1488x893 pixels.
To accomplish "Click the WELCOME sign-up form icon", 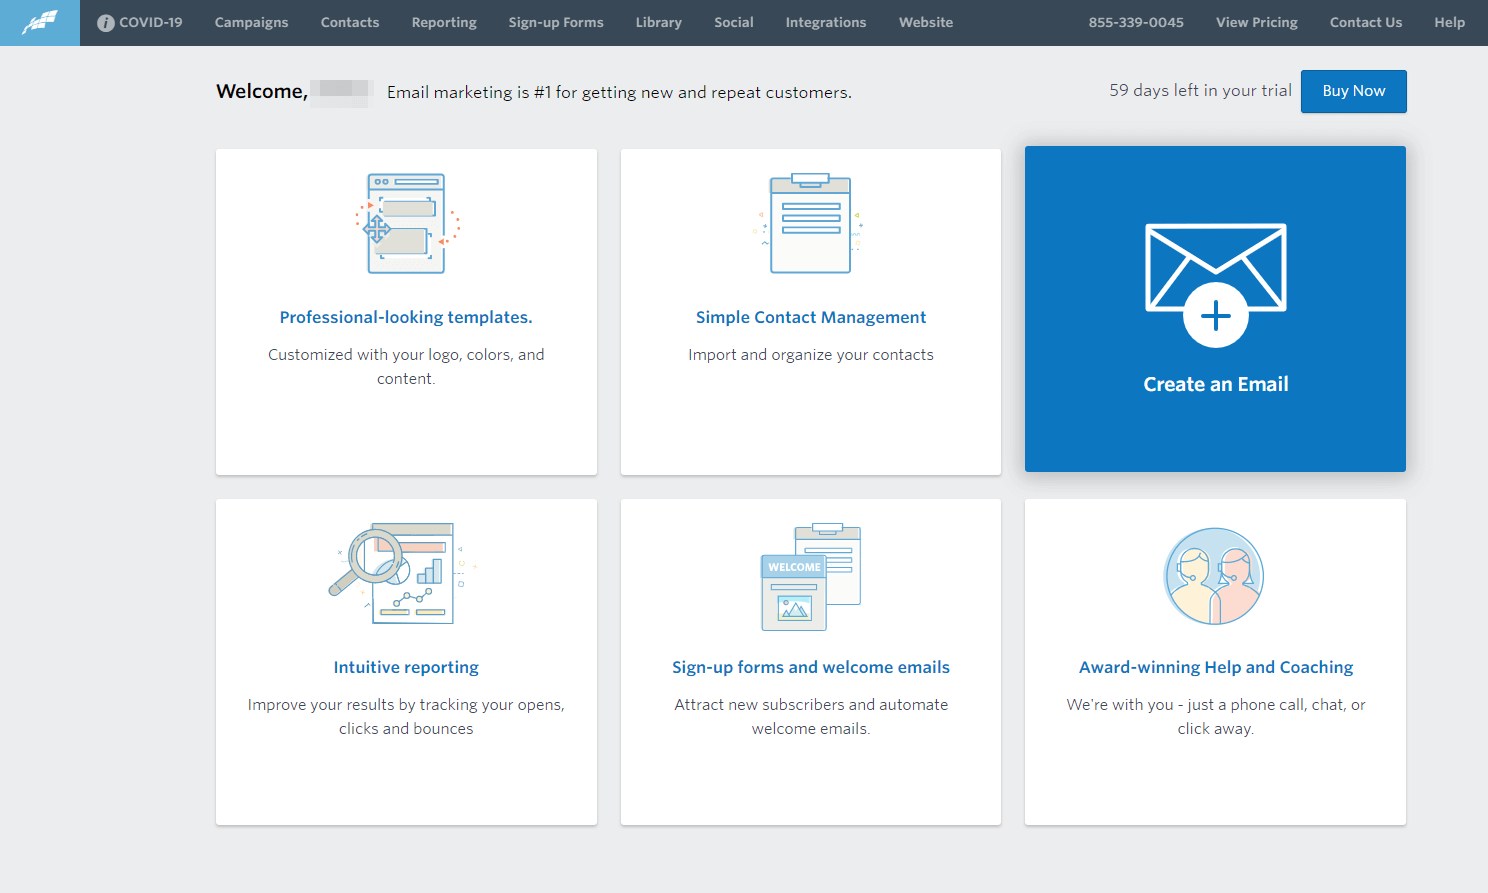I will click(810, 573).
